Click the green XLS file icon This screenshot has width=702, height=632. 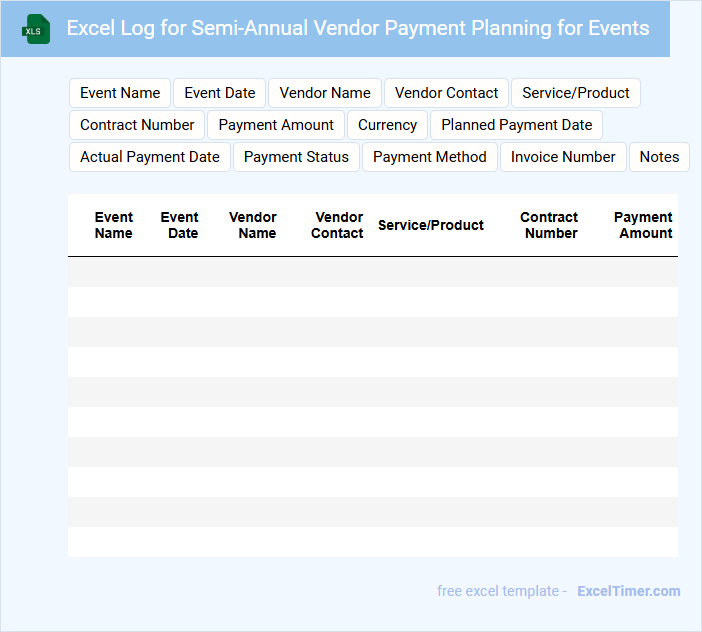pos(36,30)
